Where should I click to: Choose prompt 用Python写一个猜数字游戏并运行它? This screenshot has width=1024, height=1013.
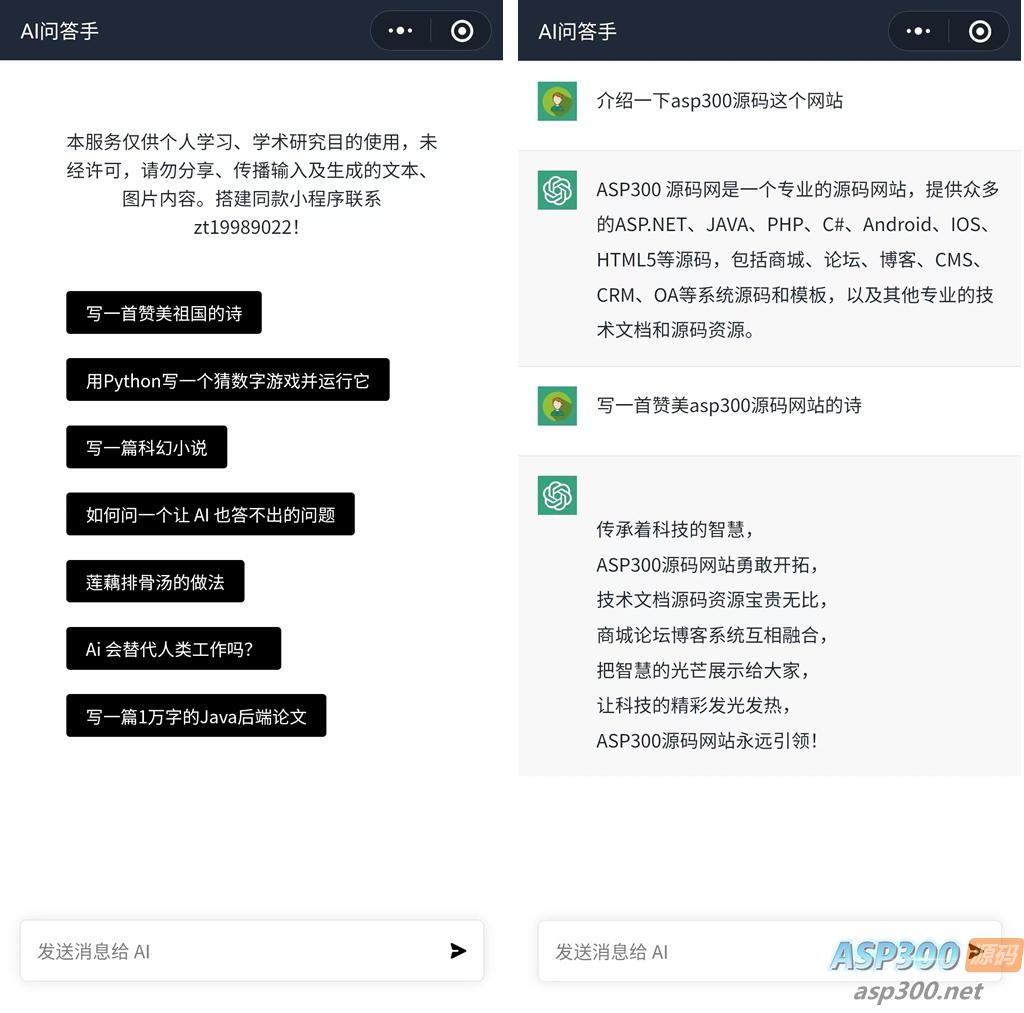[x=228, y=379]
